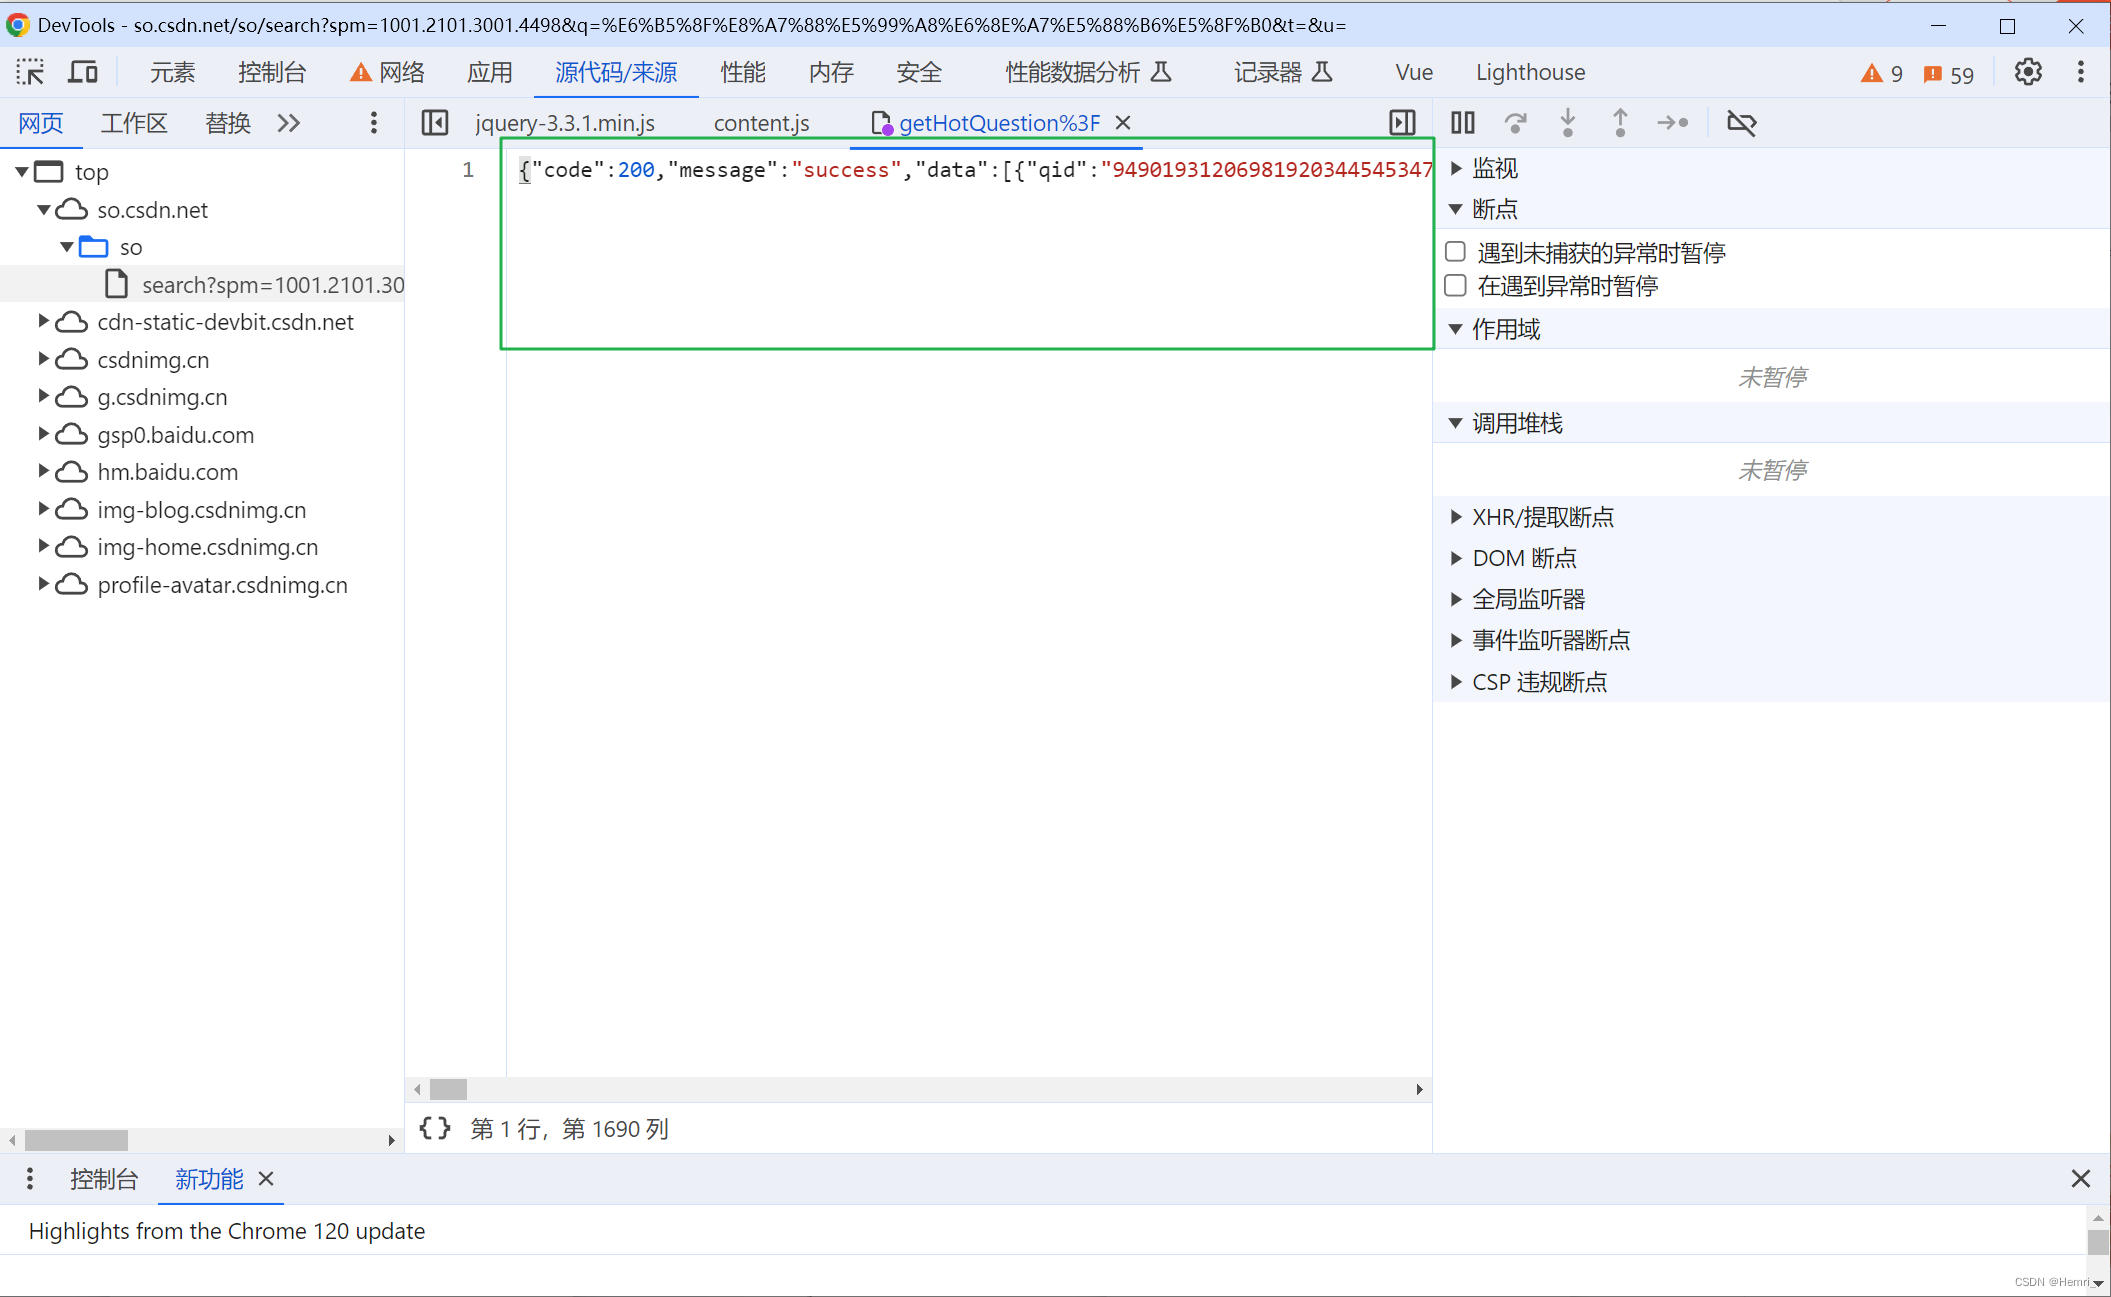Activate the inspect element picker icon
This screenshot has width=2111, height=1297.
[30, 72]
